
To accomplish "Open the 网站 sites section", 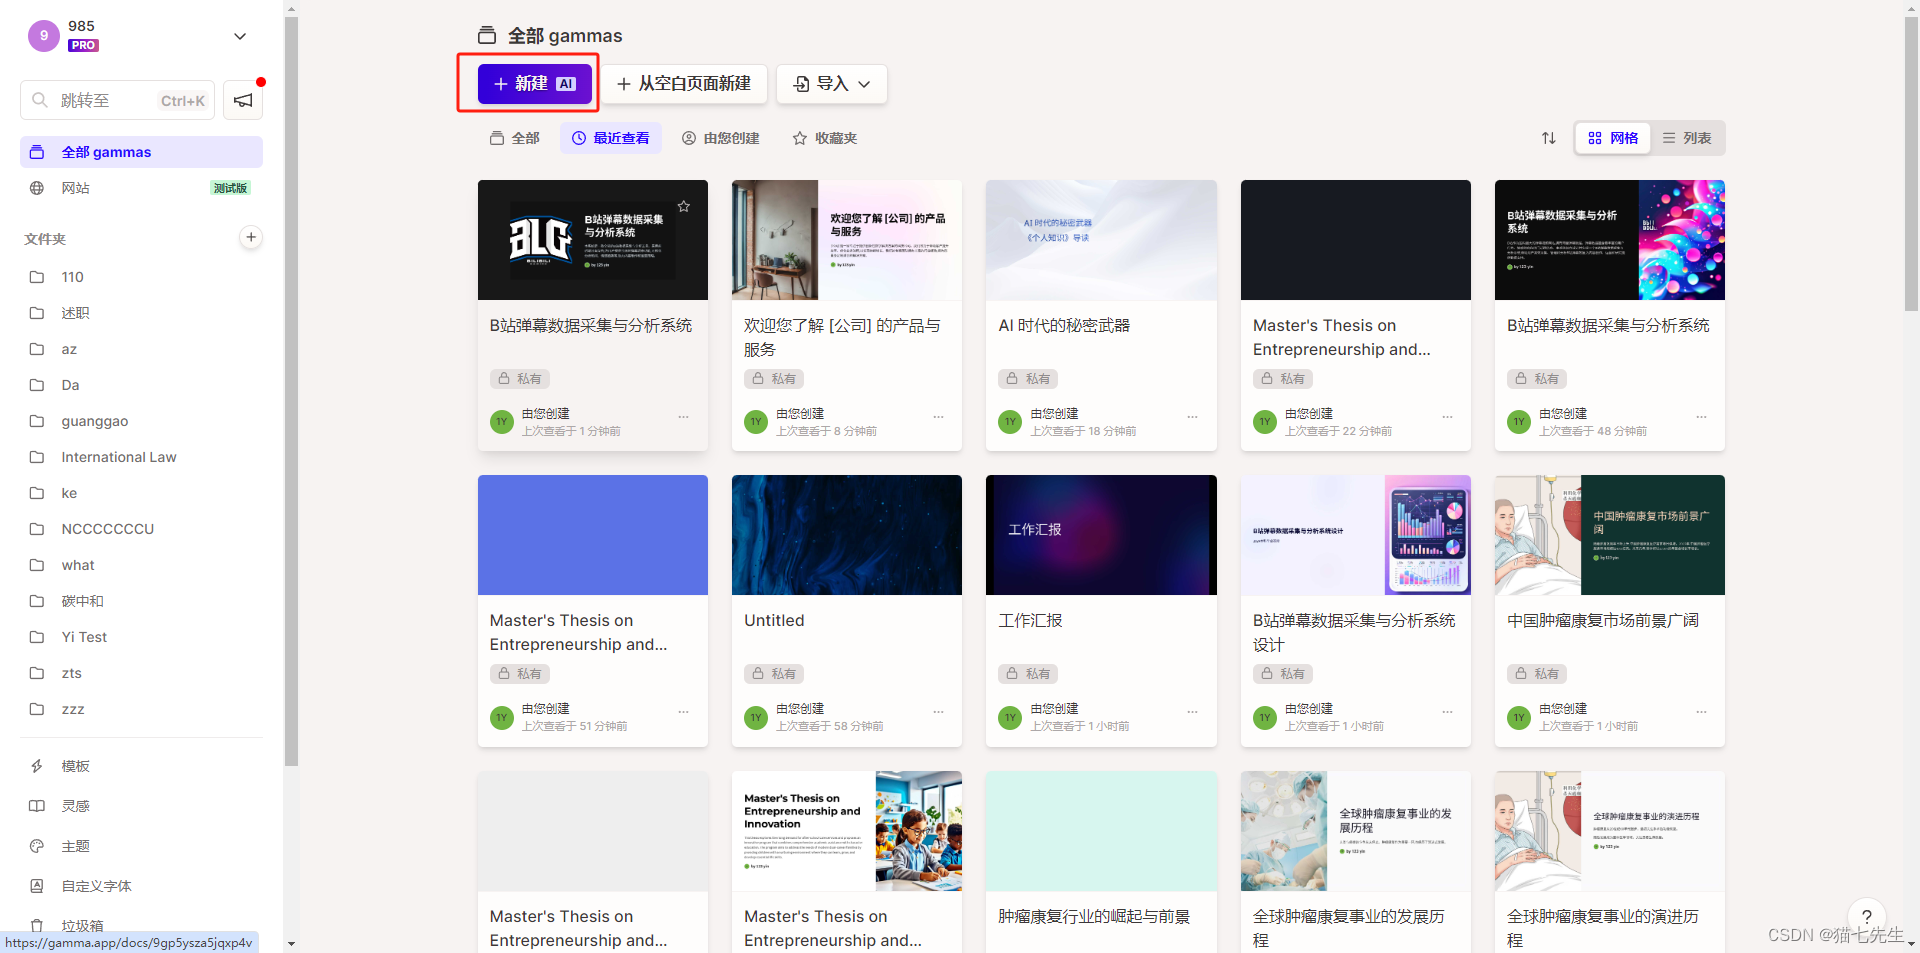I will click(x=141, y=188).
